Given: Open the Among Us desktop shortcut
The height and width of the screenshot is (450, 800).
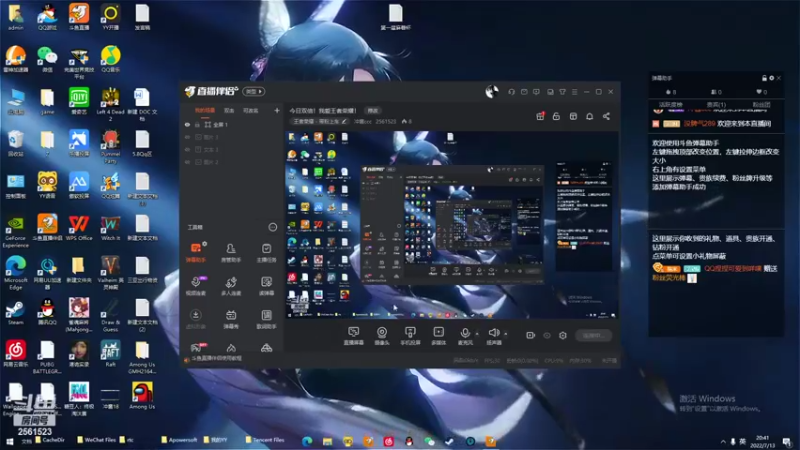Looking at the screenshot, I should click(142, 396).
